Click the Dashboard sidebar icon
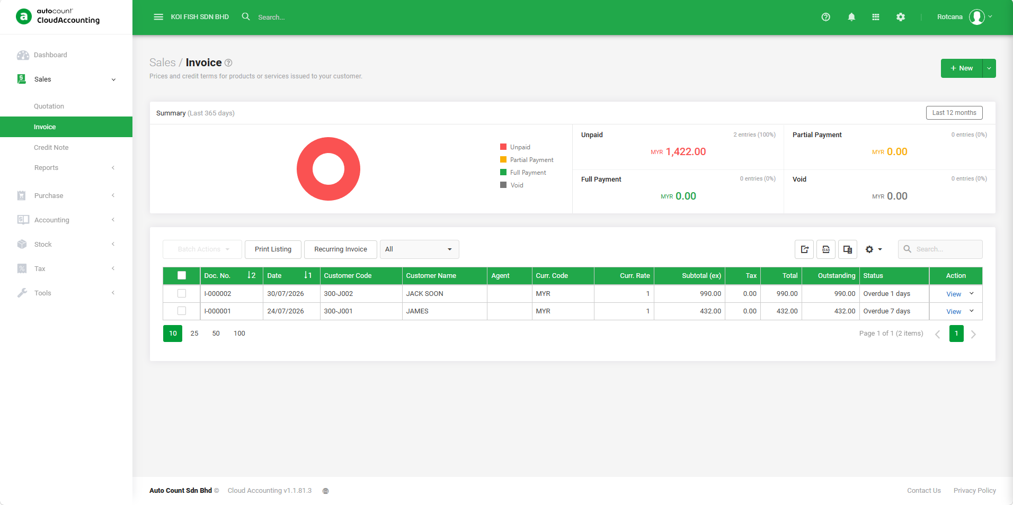The width and height of the screenshot is (1013, 506). tap(23, 55)
